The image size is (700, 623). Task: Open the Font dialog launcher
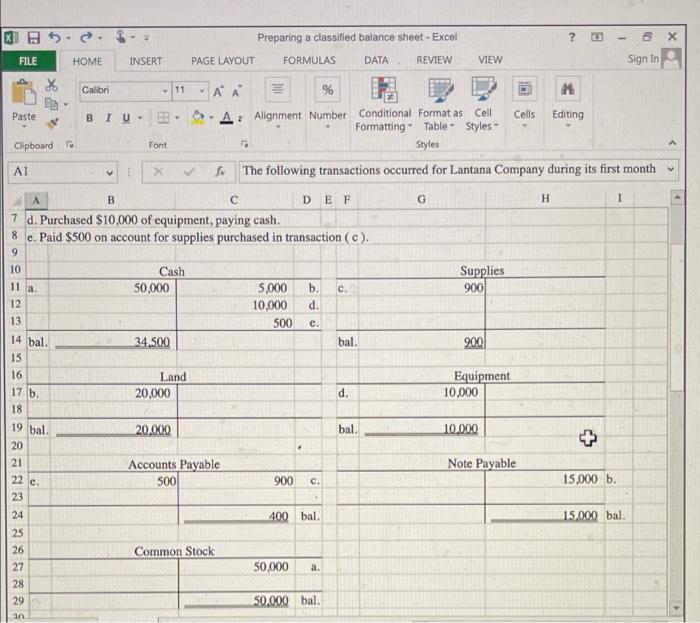coord(244,144)
